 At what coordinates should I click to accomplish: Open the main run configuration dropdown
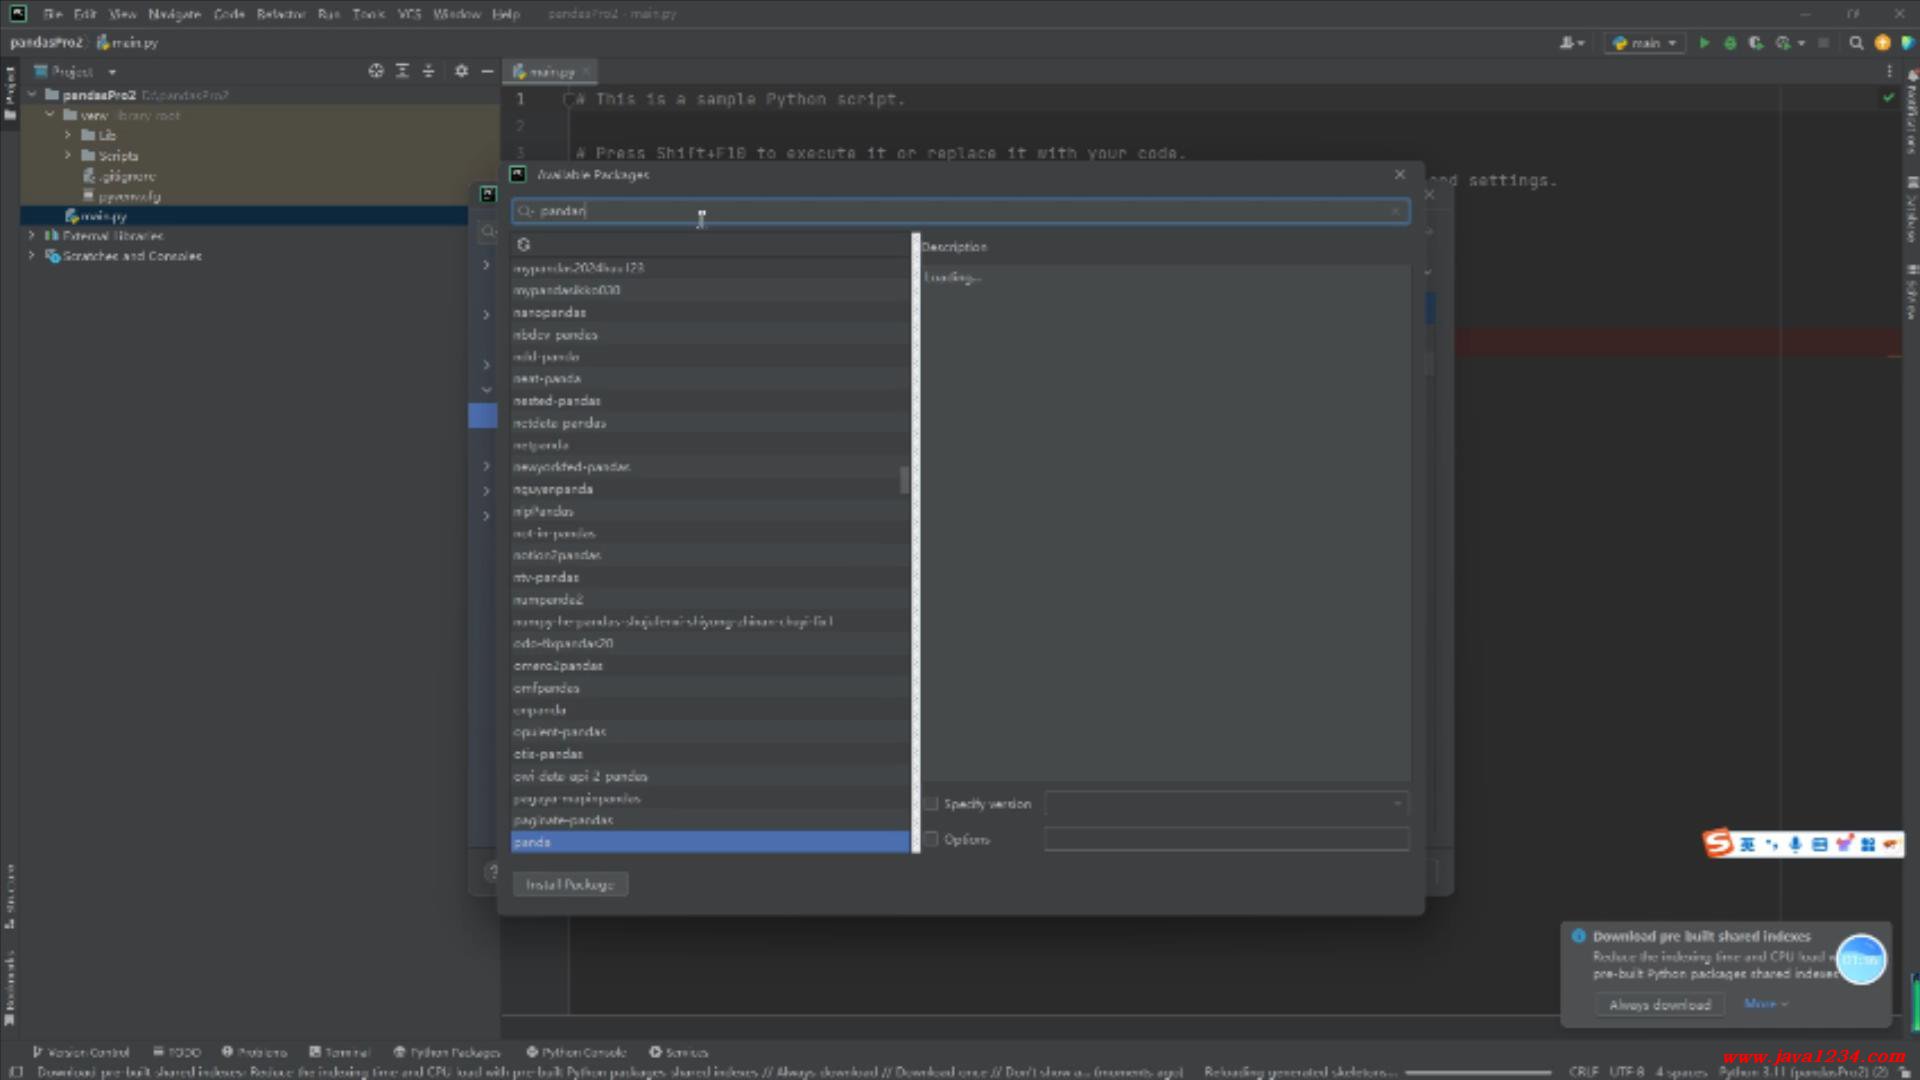[x=1645, y=43]
